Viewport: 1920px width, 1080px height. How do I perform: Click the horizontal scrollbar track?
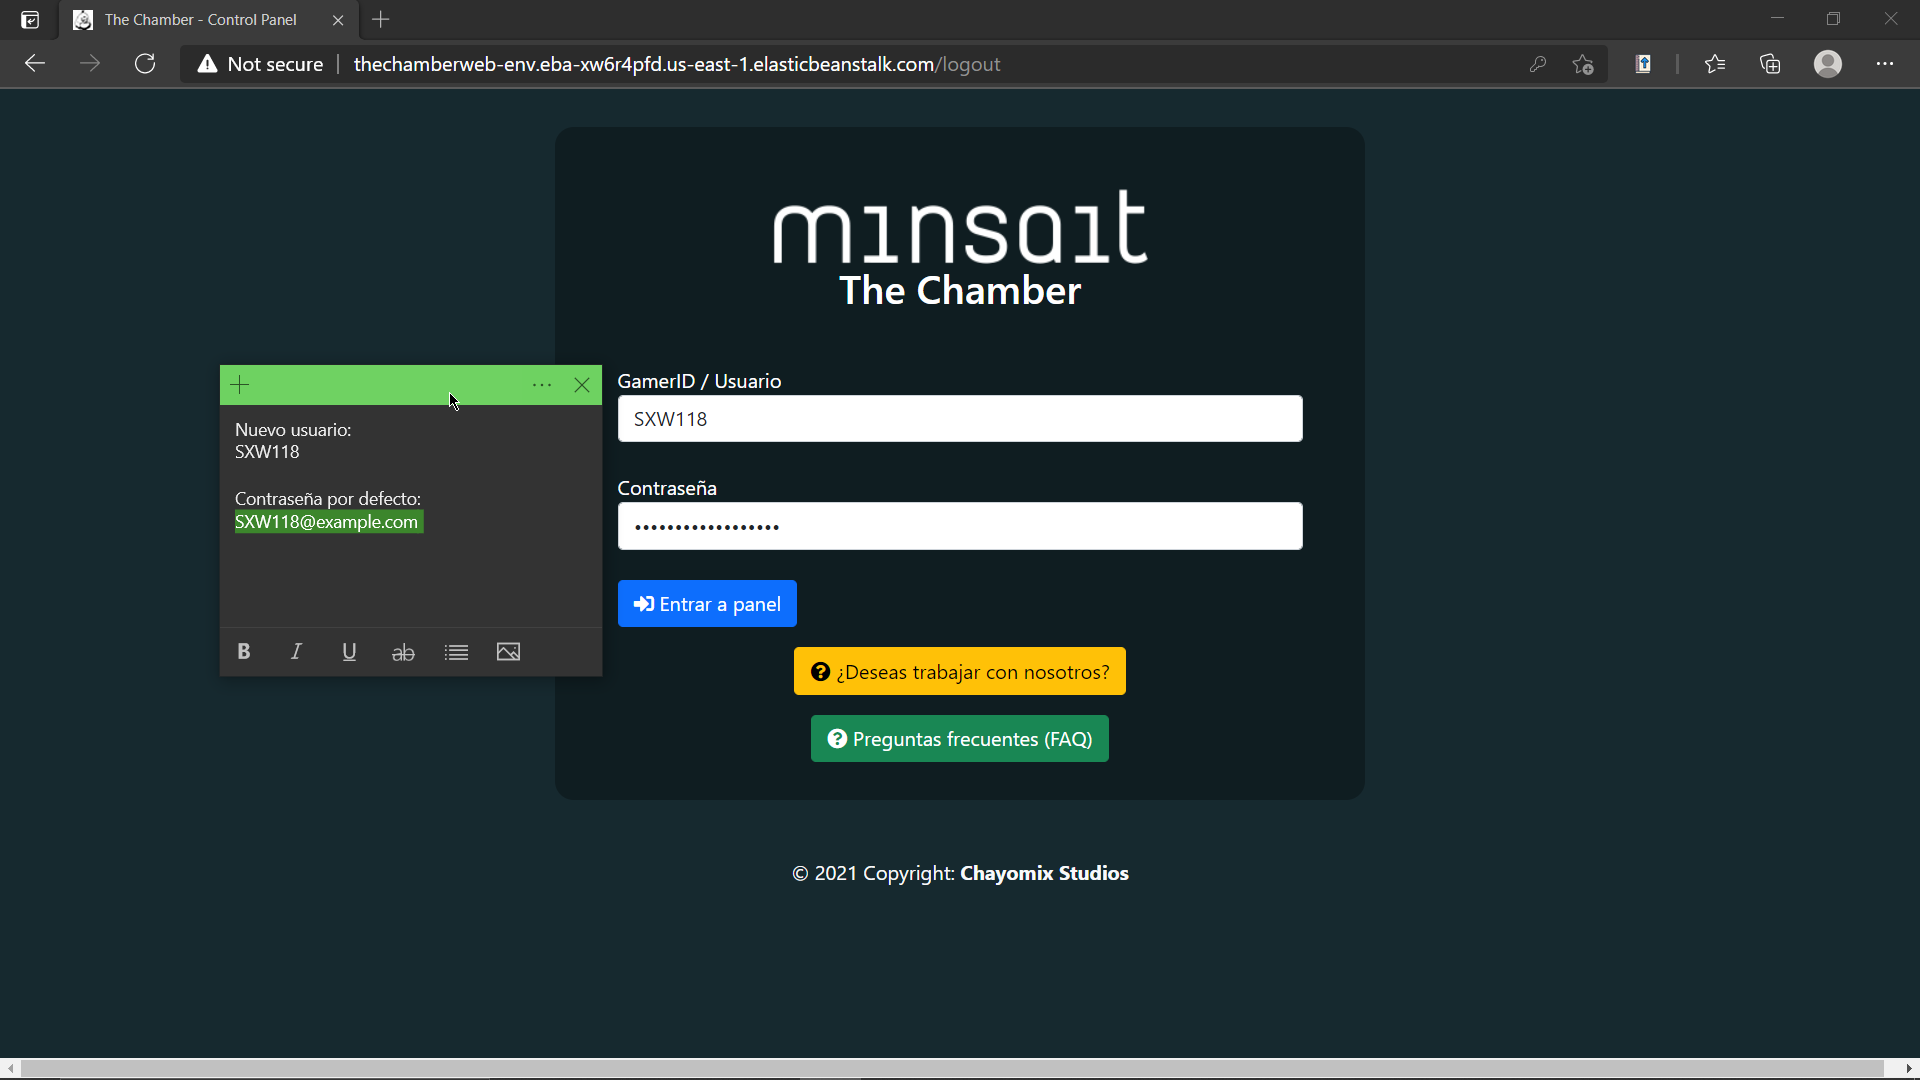click(952, 1069)
